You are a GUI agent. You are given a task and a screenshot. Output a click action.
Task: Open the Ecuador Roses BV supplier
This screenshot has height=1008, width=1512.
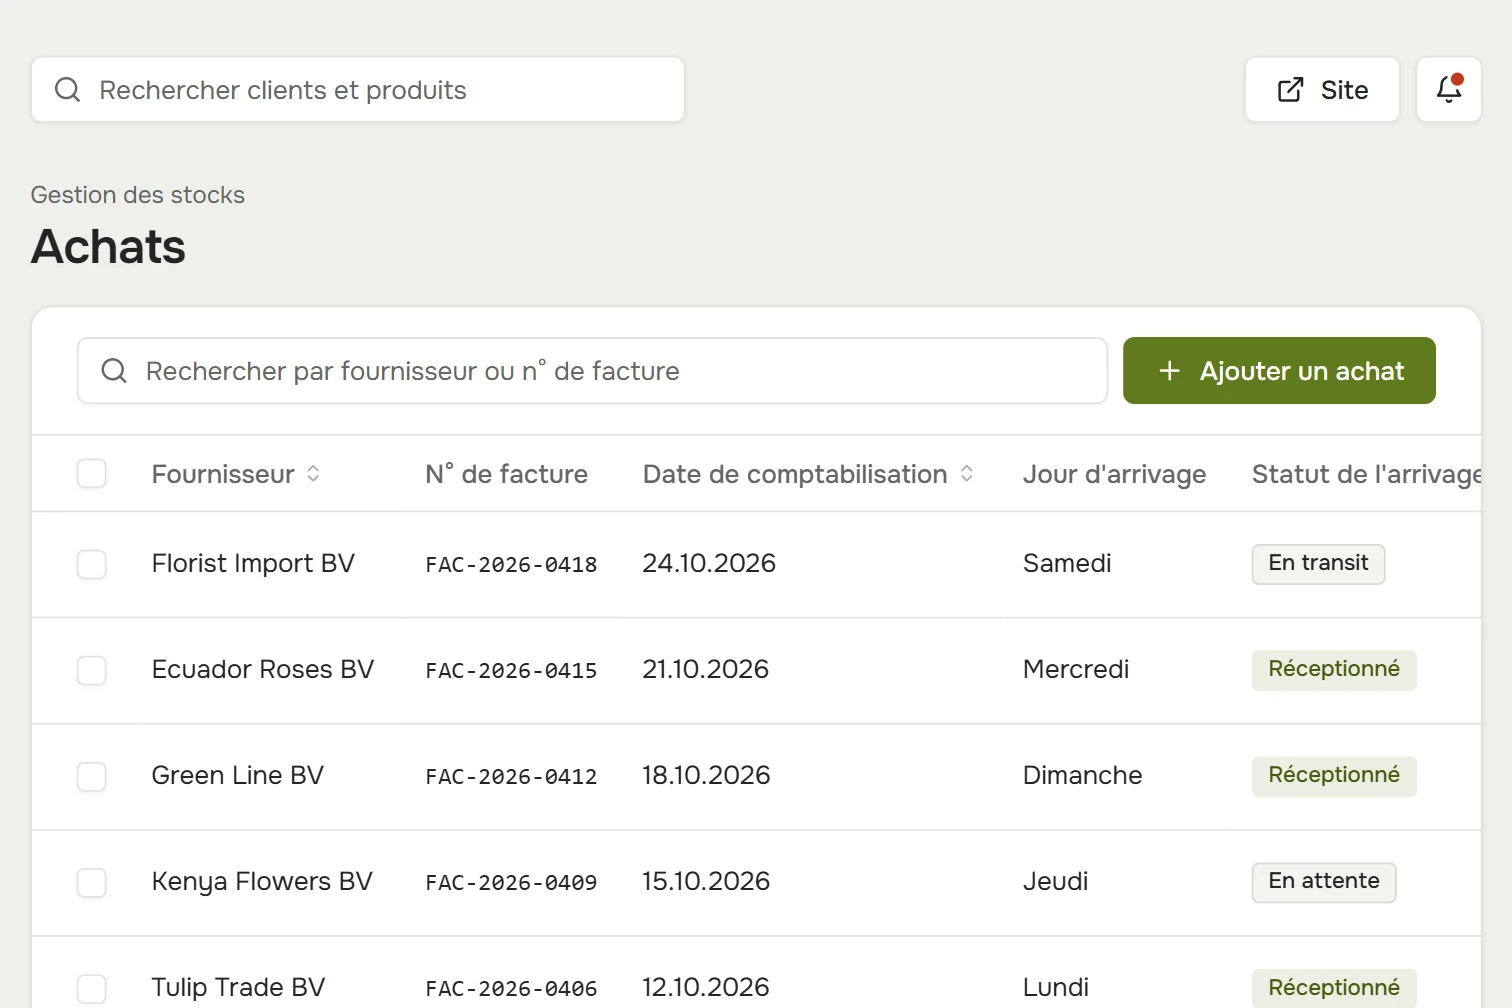coord(263,670)
